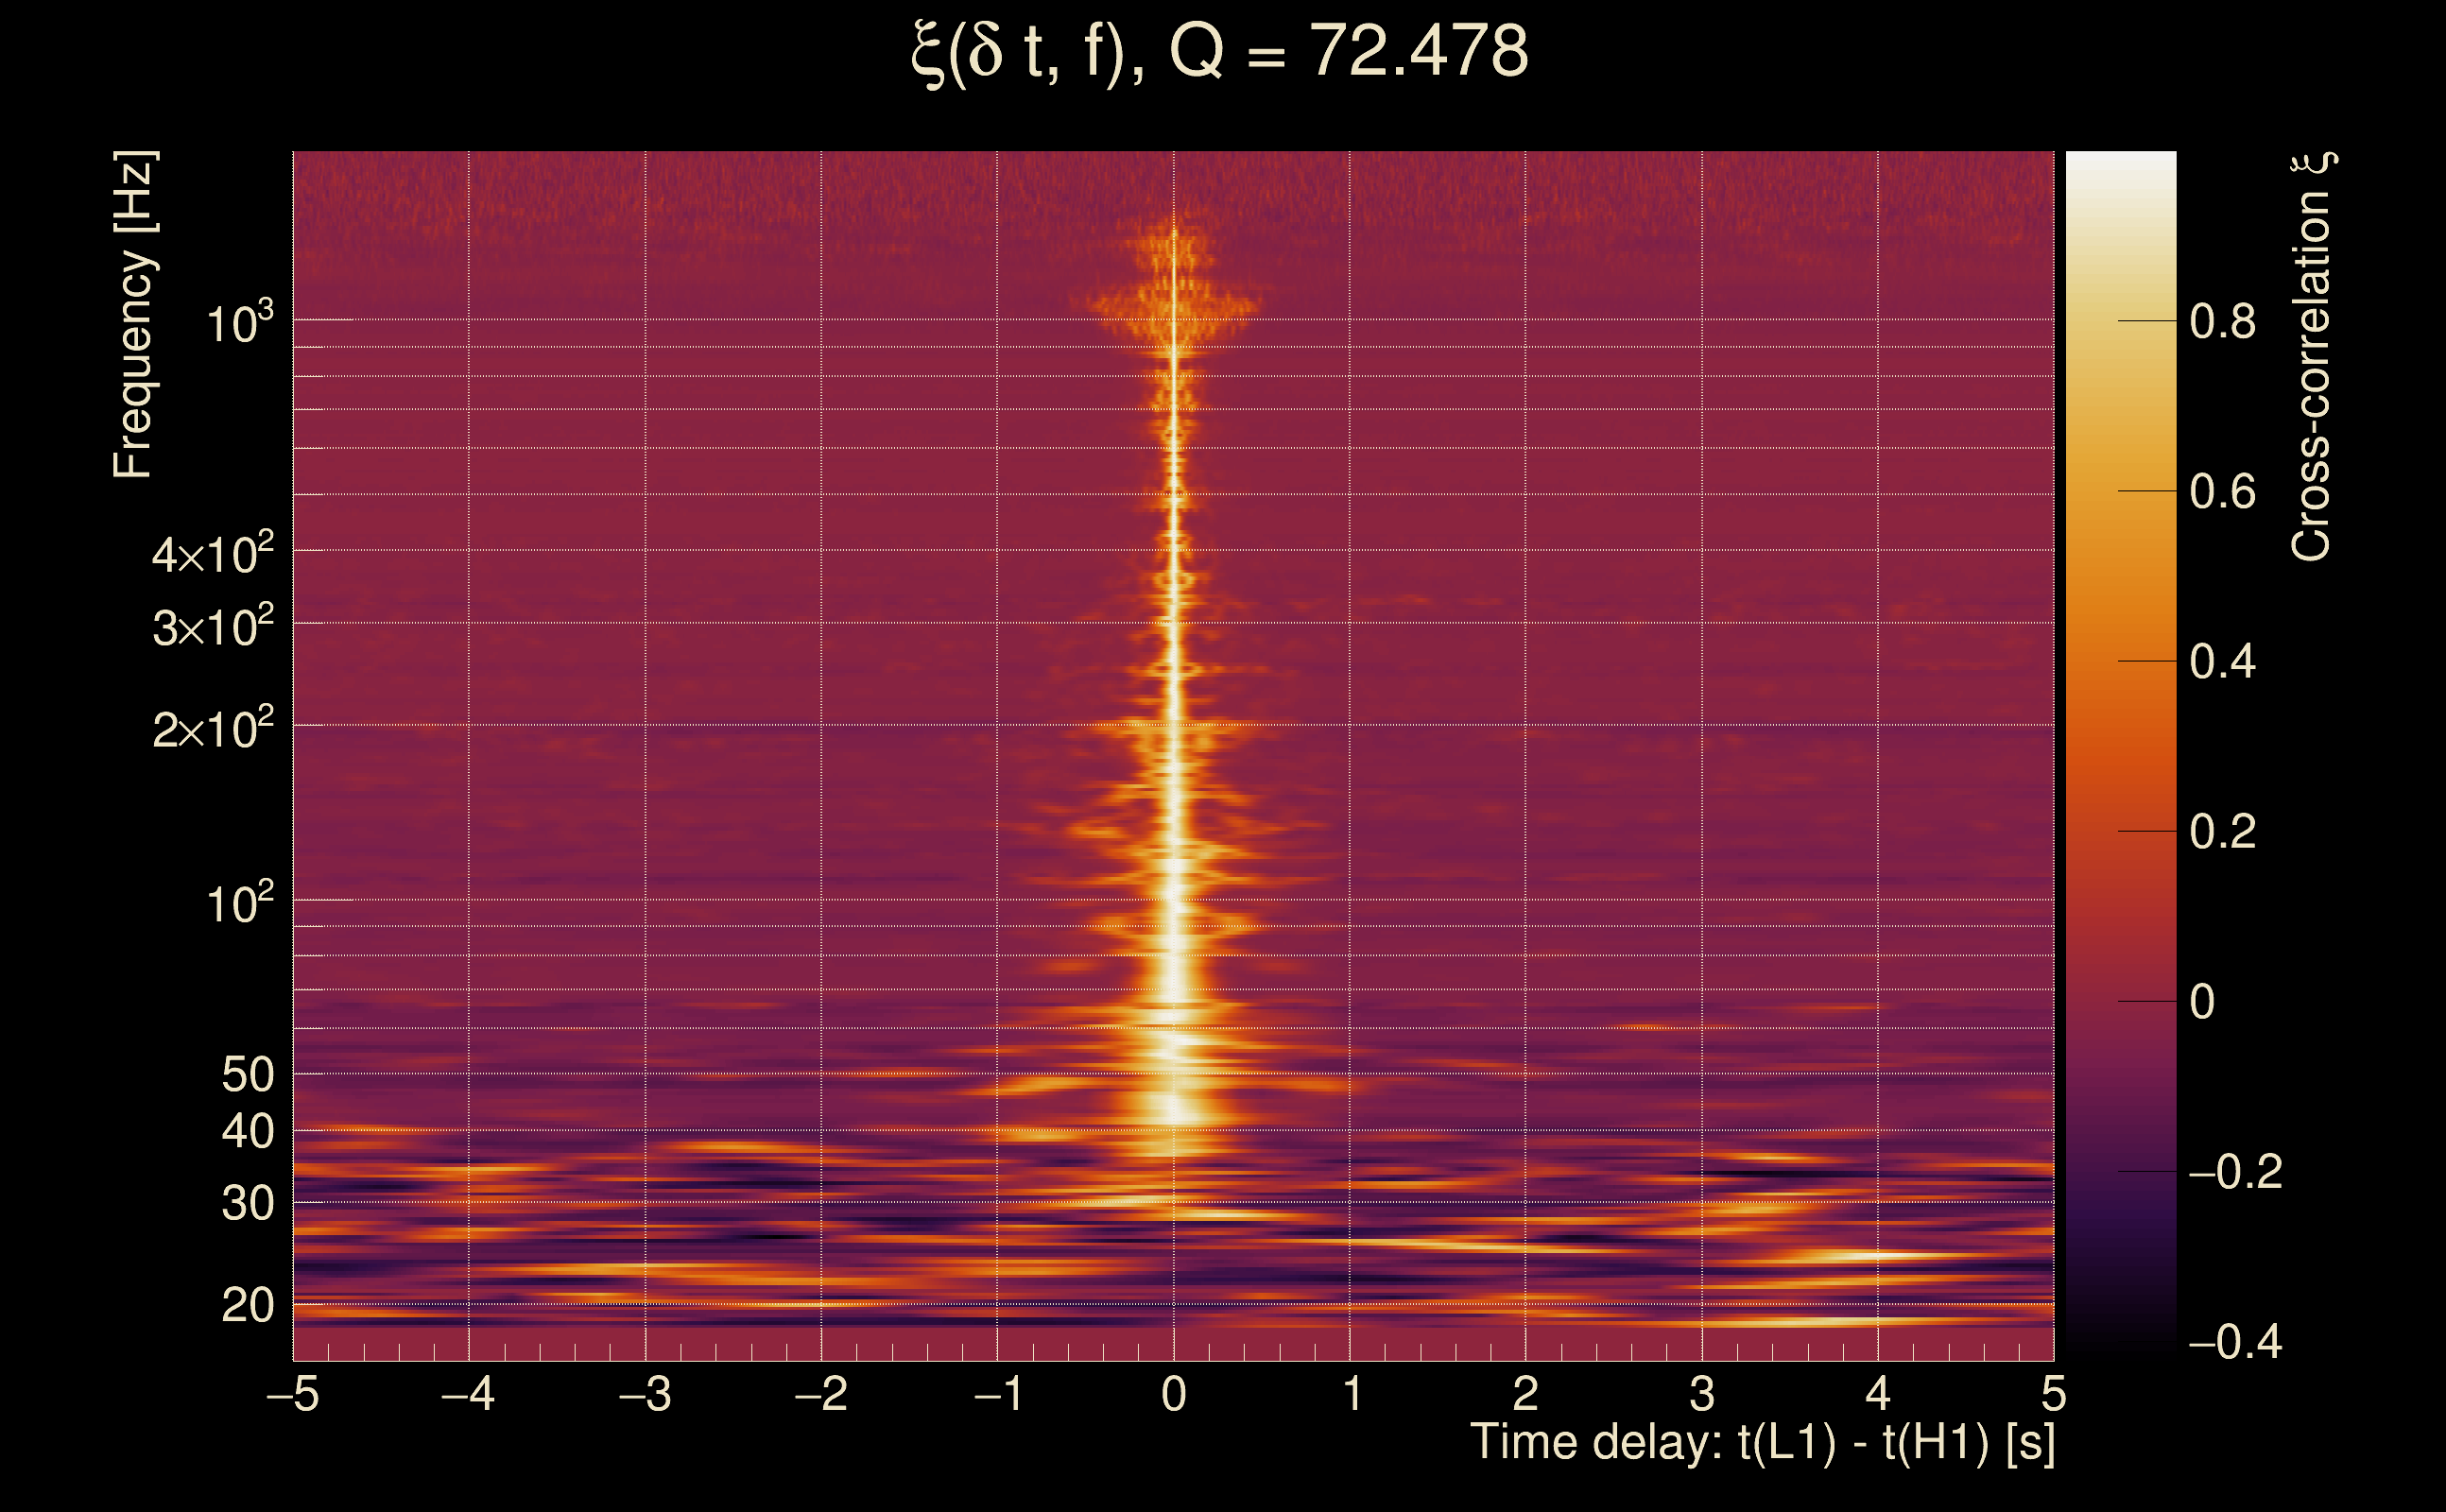Screen dimensions: 2446x1512
Task: Click the 10³ frequency axis tick label
Action: [238, 324]
